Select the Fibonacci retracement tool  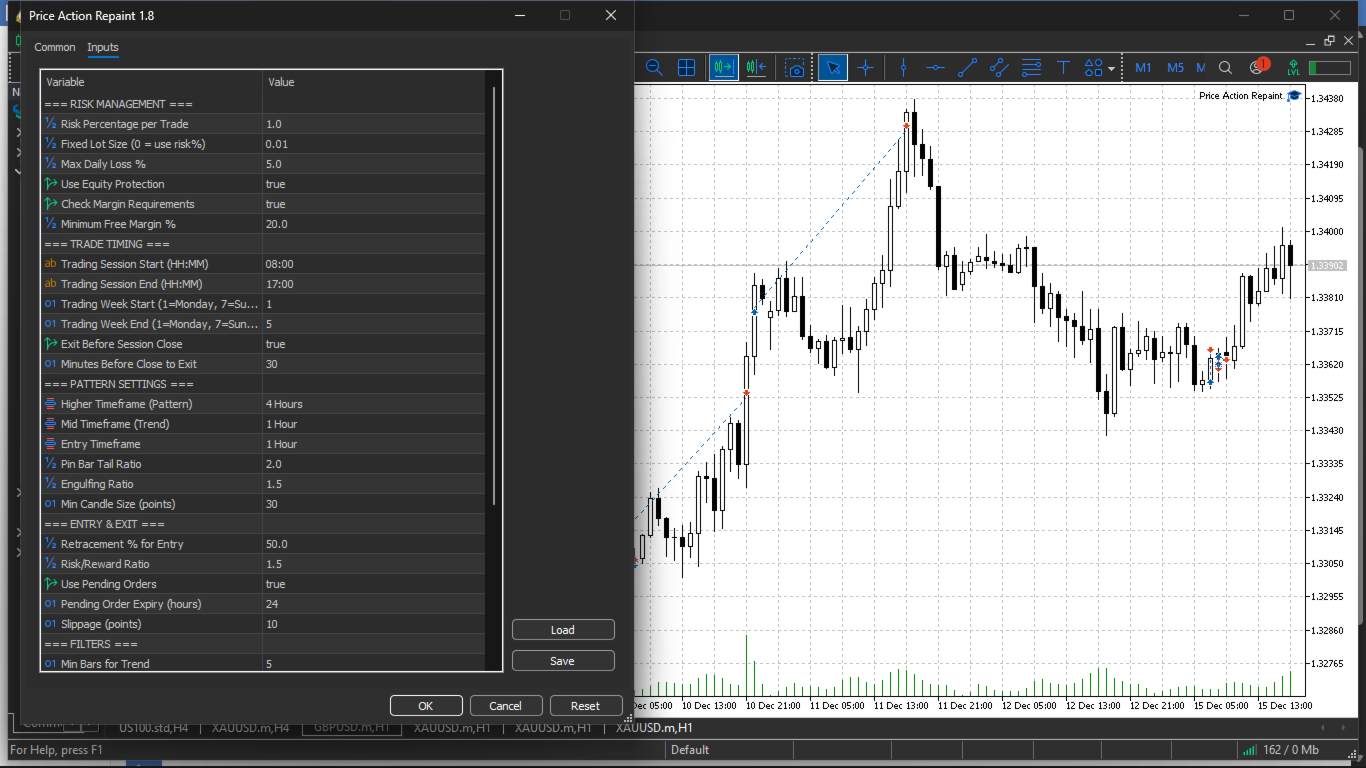(x=1031, y=68)
